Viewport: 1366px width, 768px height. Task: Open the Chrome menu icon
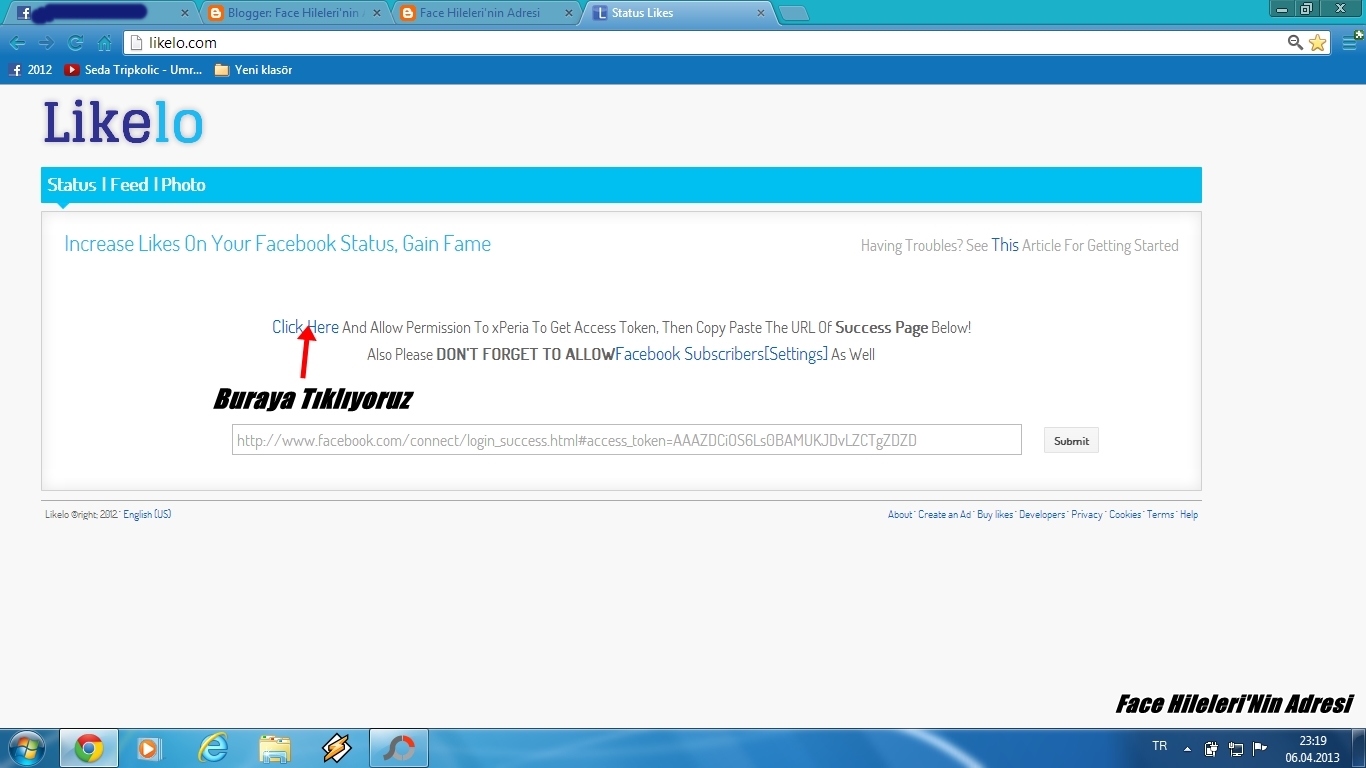[x=1350, y=42]
